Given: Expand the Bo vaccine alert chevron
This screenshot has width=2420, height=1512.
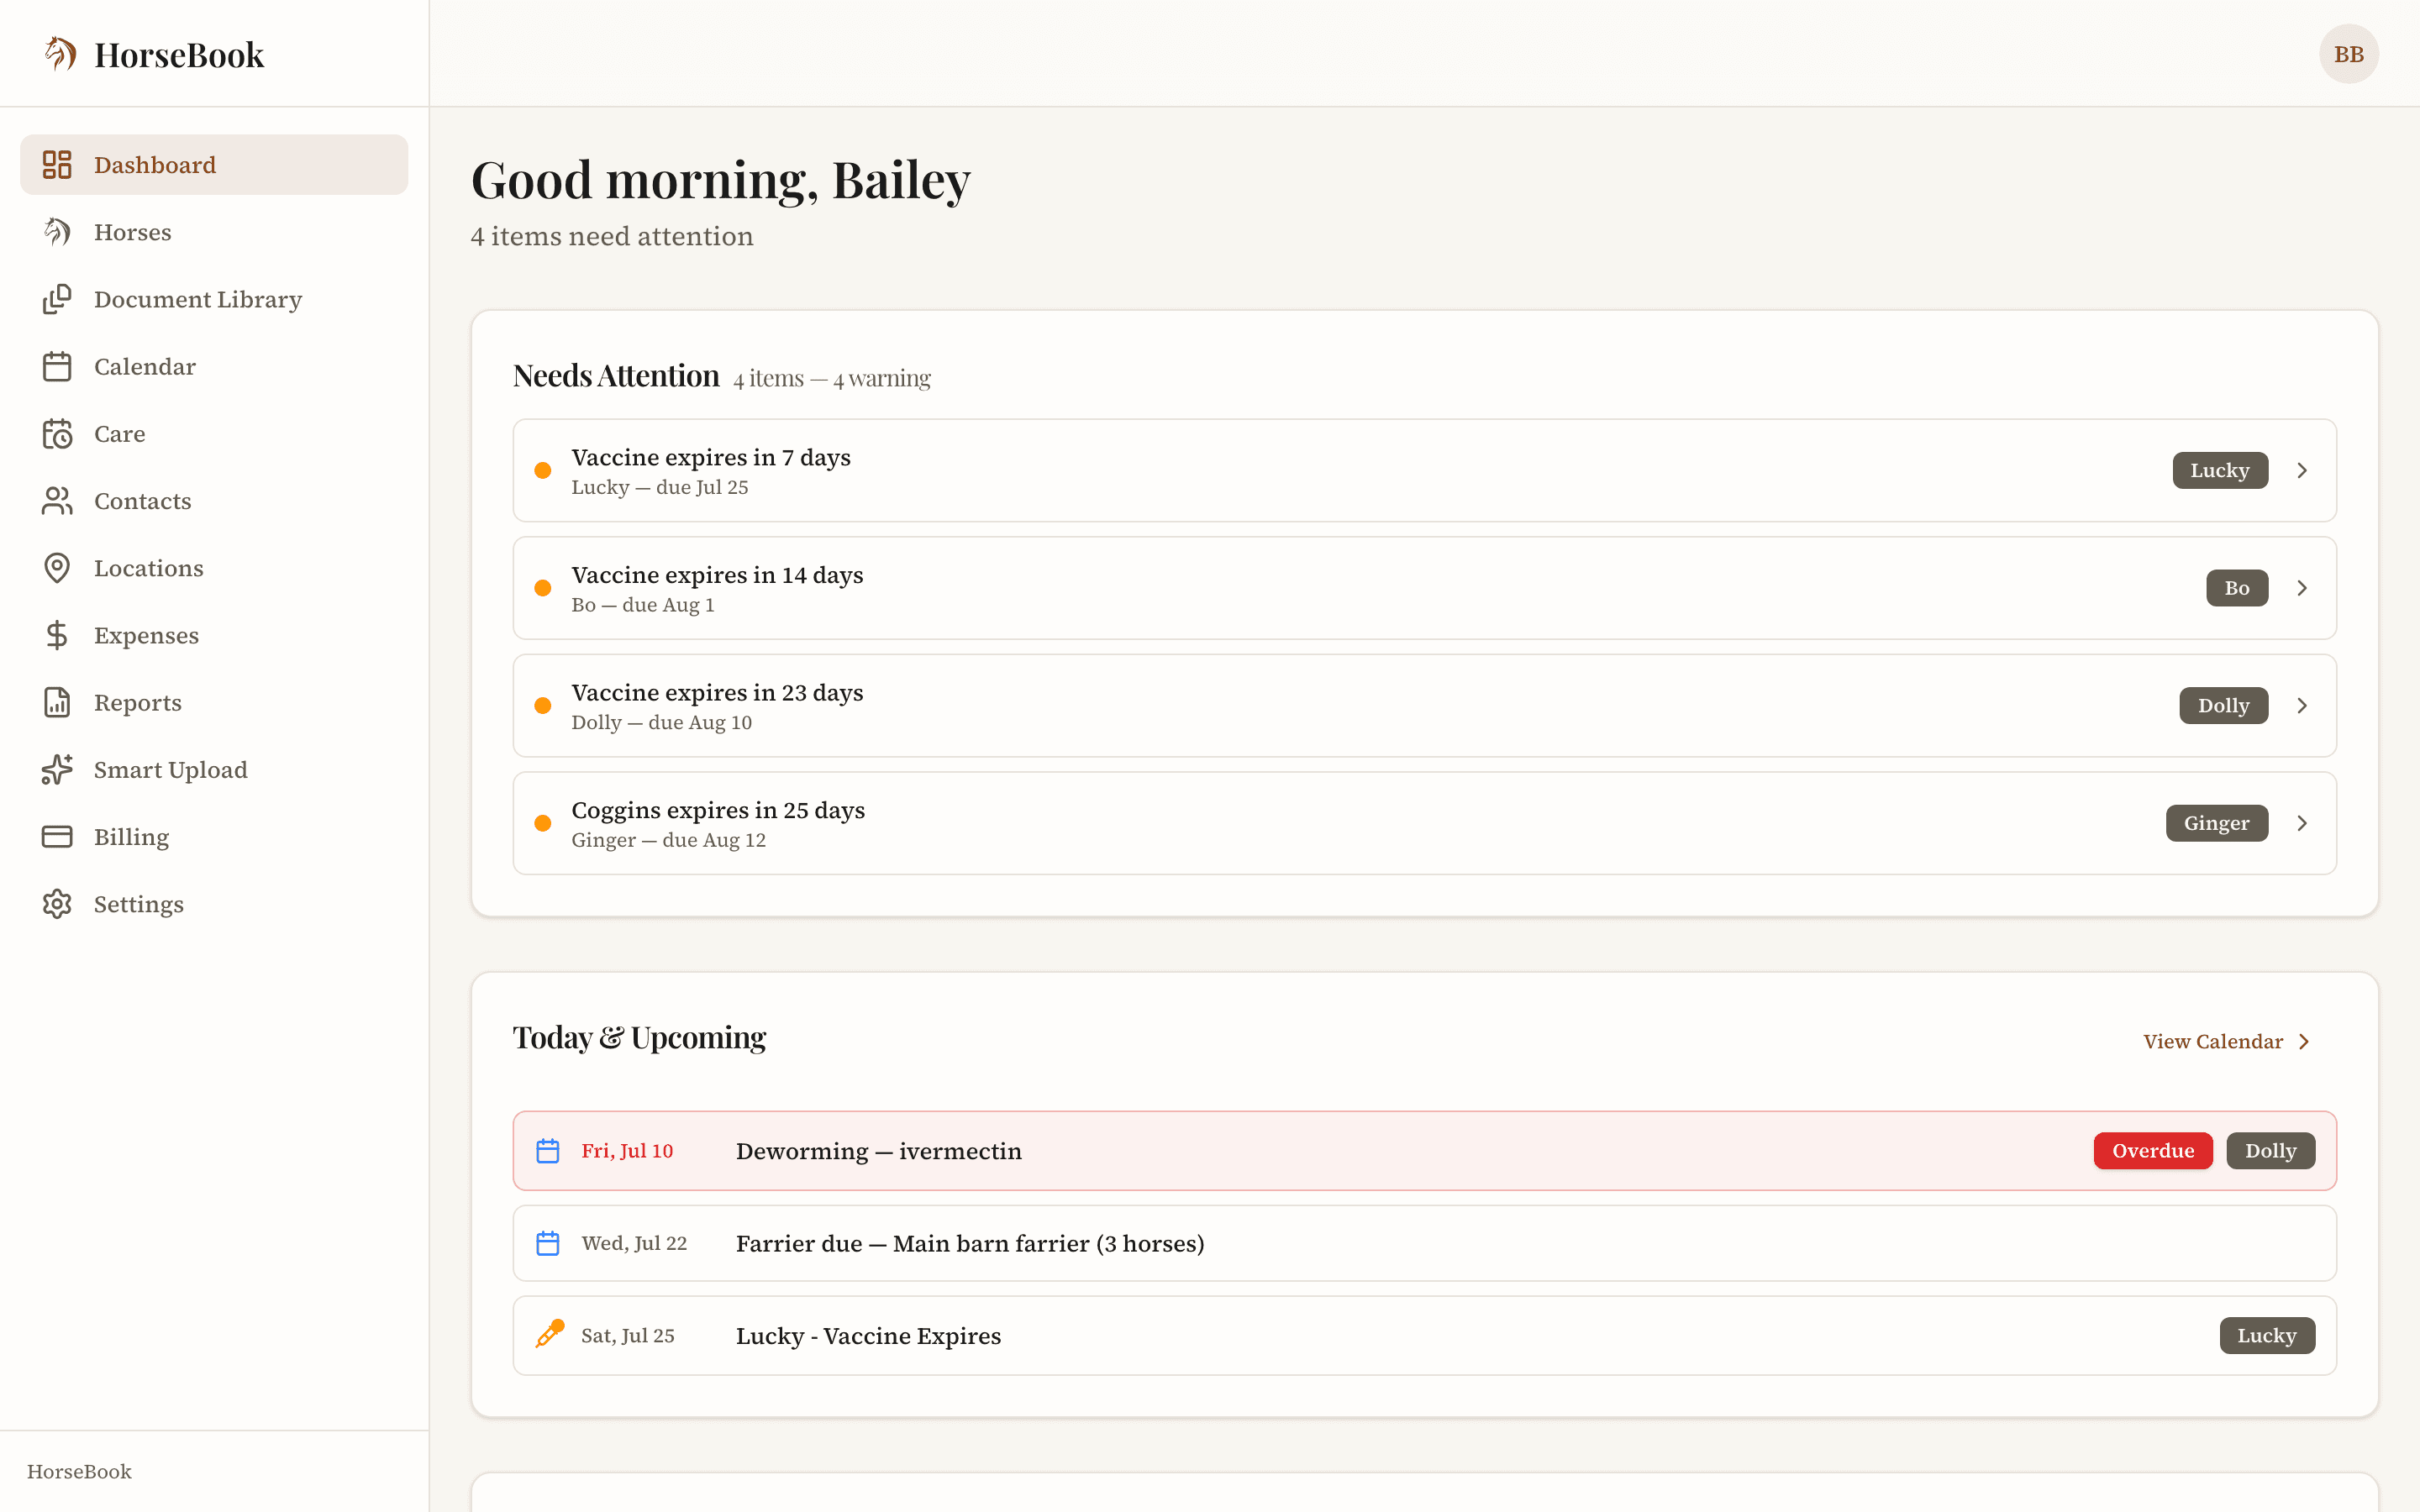Looking at the screenshot, I should [2302, 588].
